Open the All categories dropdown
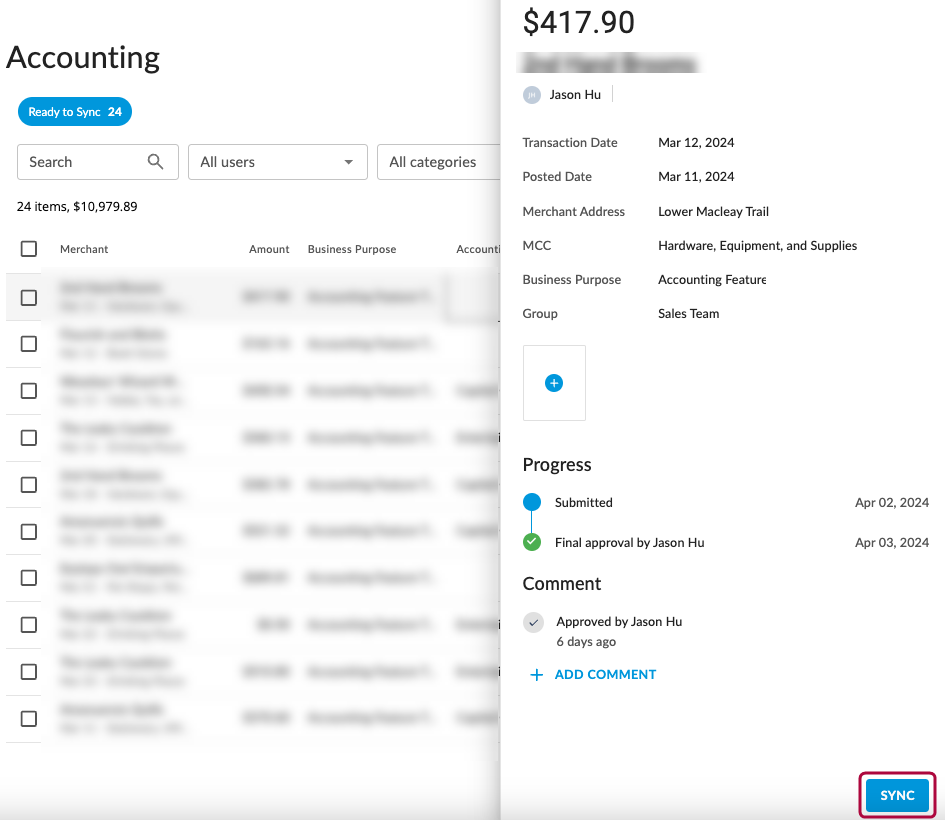The image size is (945, 820). click(439, 162)
